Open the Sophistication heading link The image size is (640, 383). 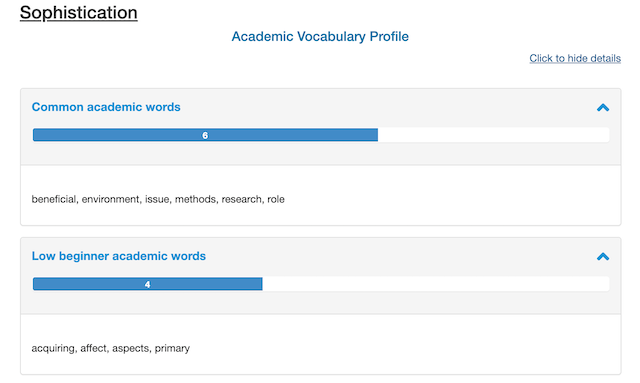coord(78,13)
